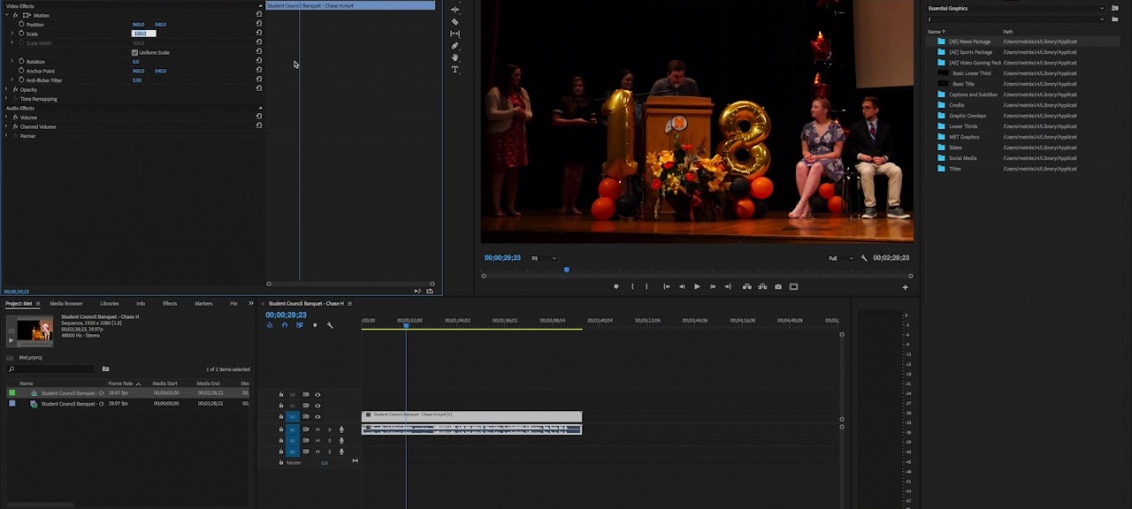Click Mark In button in Program Monitor
This screenshot has width=1132, height=509.
pyautogui.click(x=632, y=287)
